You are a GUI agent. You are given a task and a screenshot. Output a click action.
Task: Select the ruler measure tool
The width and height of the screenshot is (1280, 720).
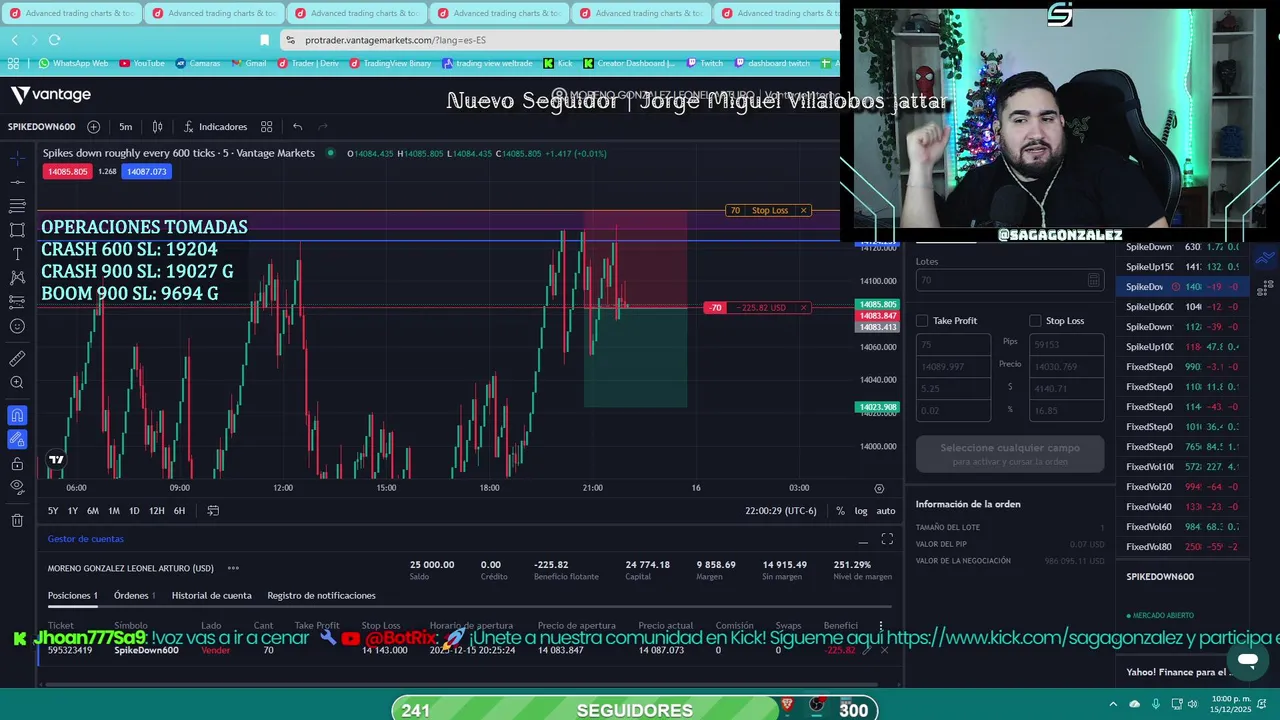[x=17, y=358]
